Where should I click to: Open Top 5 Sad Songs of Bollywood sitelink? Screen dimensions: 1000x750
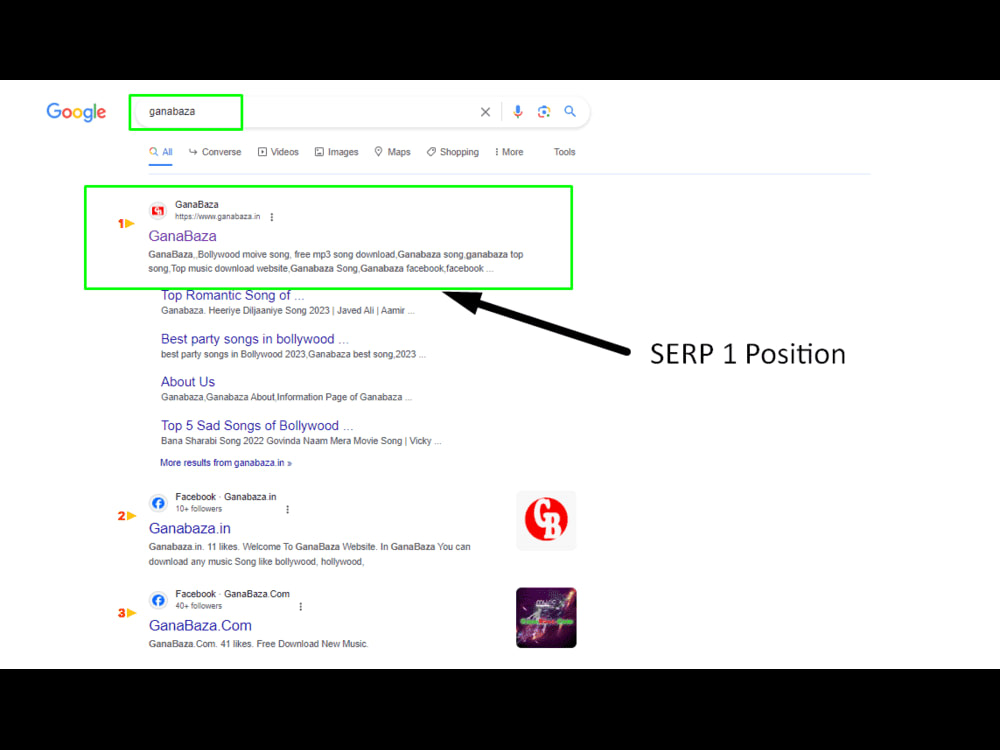(257, 425)
